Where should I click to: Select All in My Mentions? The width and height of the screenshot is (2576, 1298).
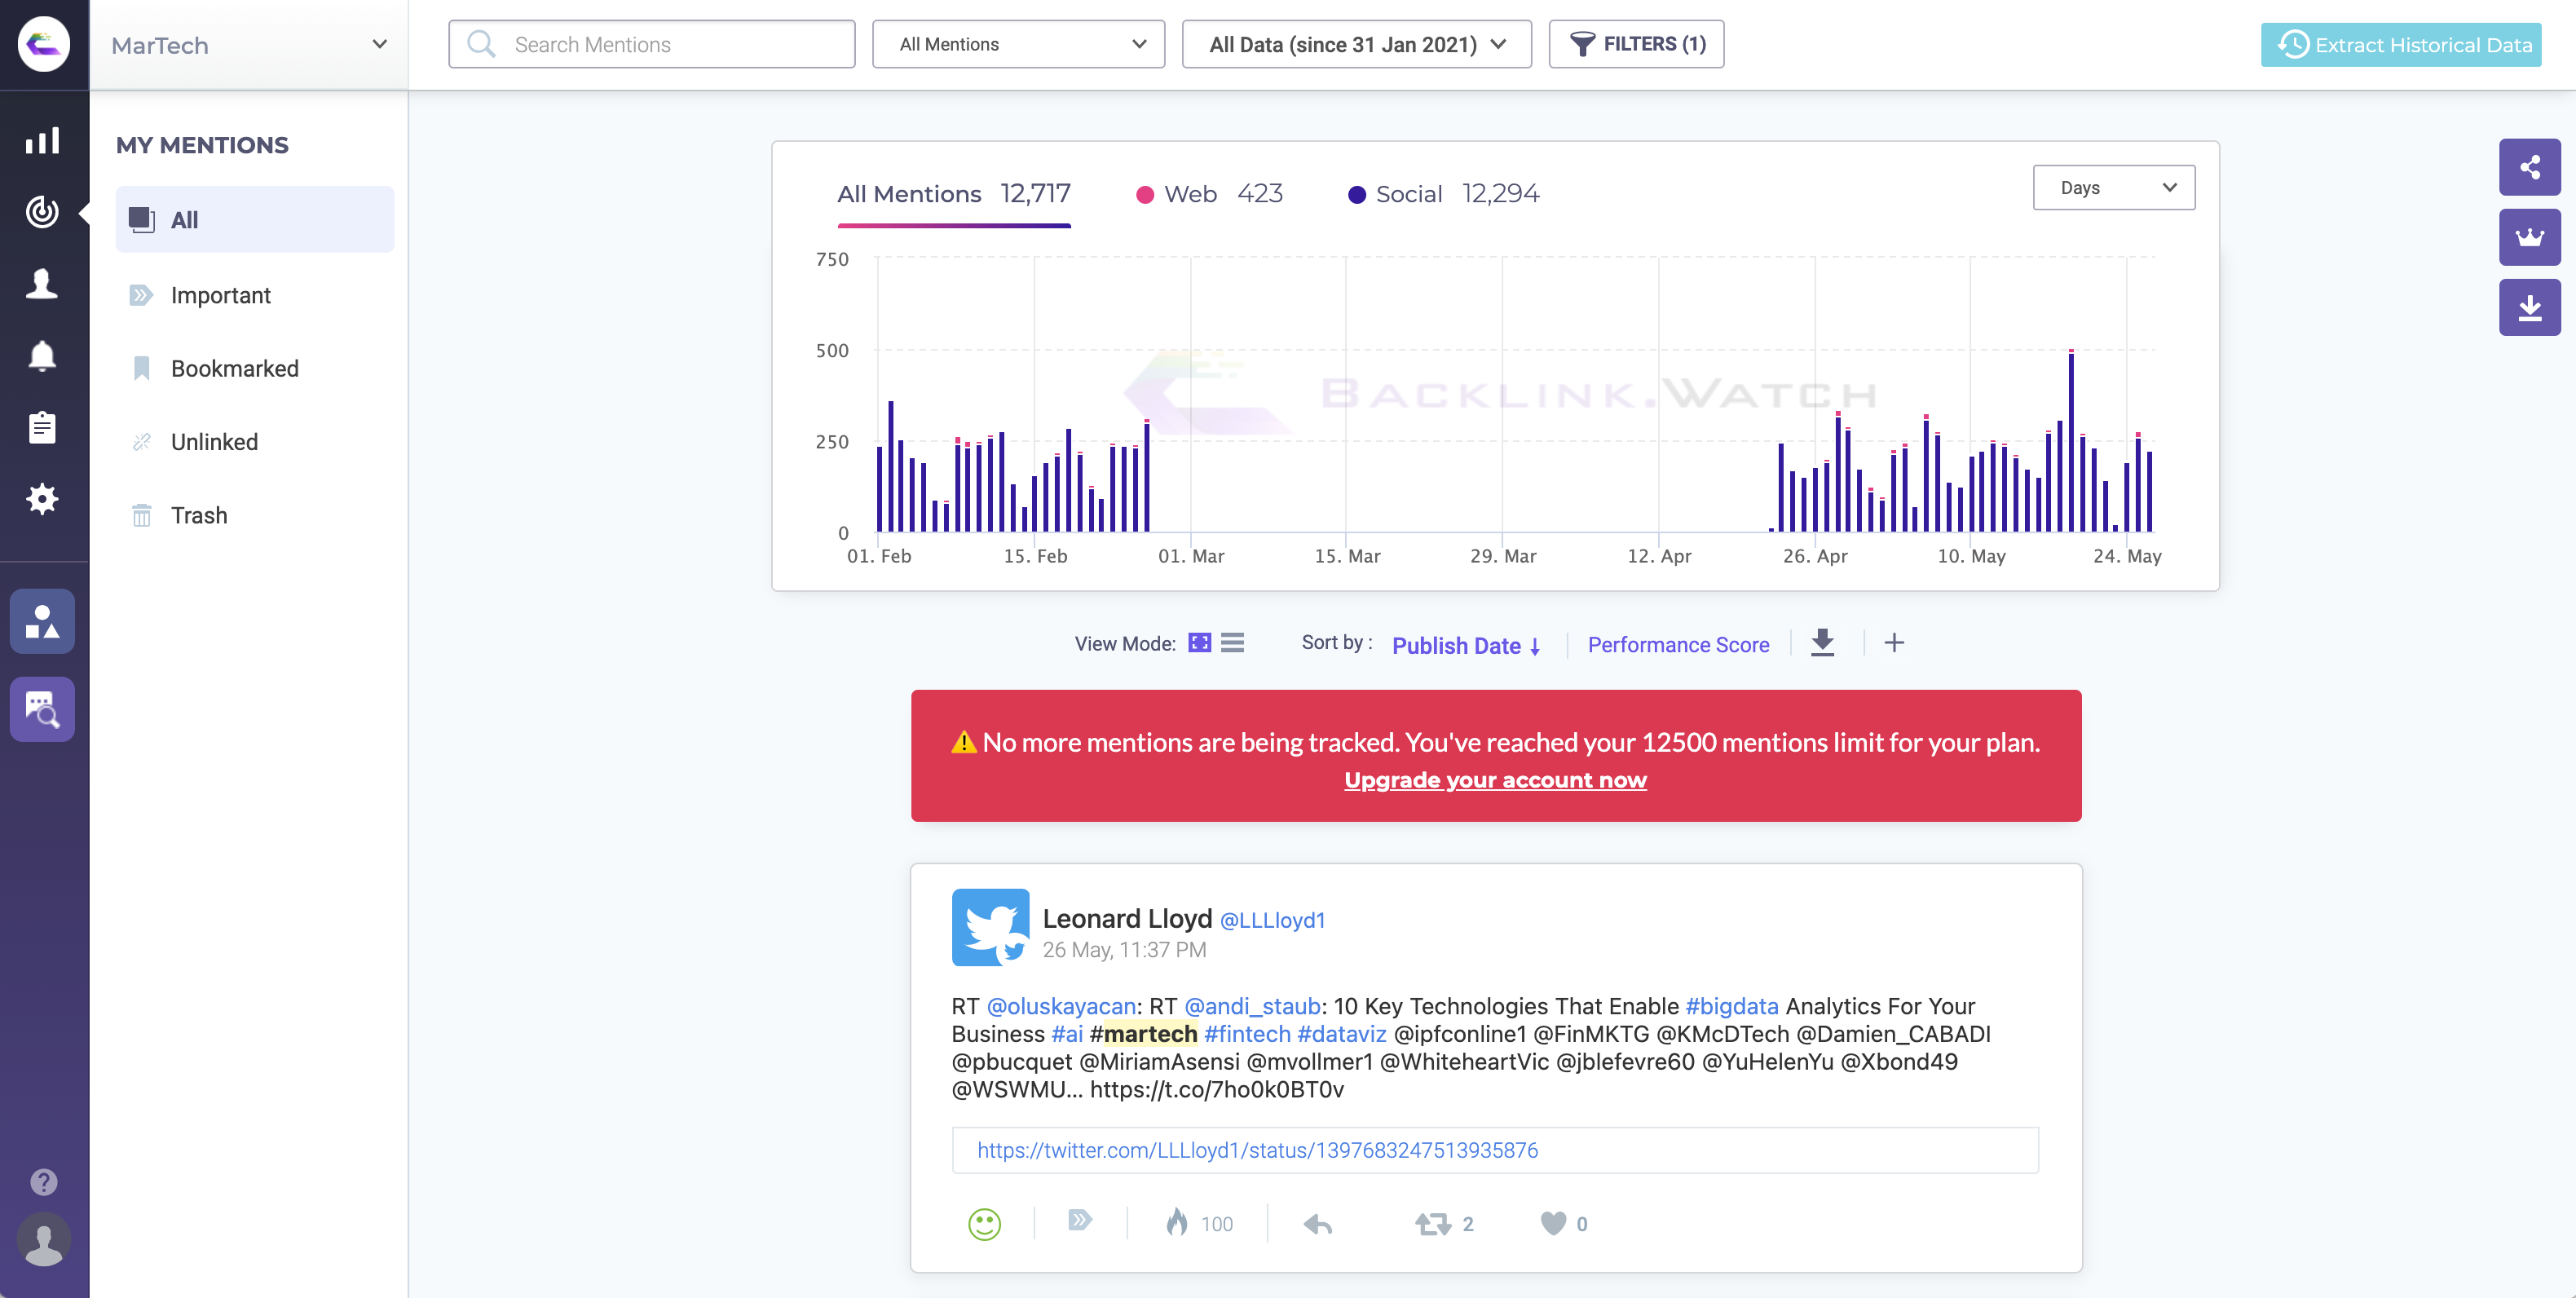255,220
